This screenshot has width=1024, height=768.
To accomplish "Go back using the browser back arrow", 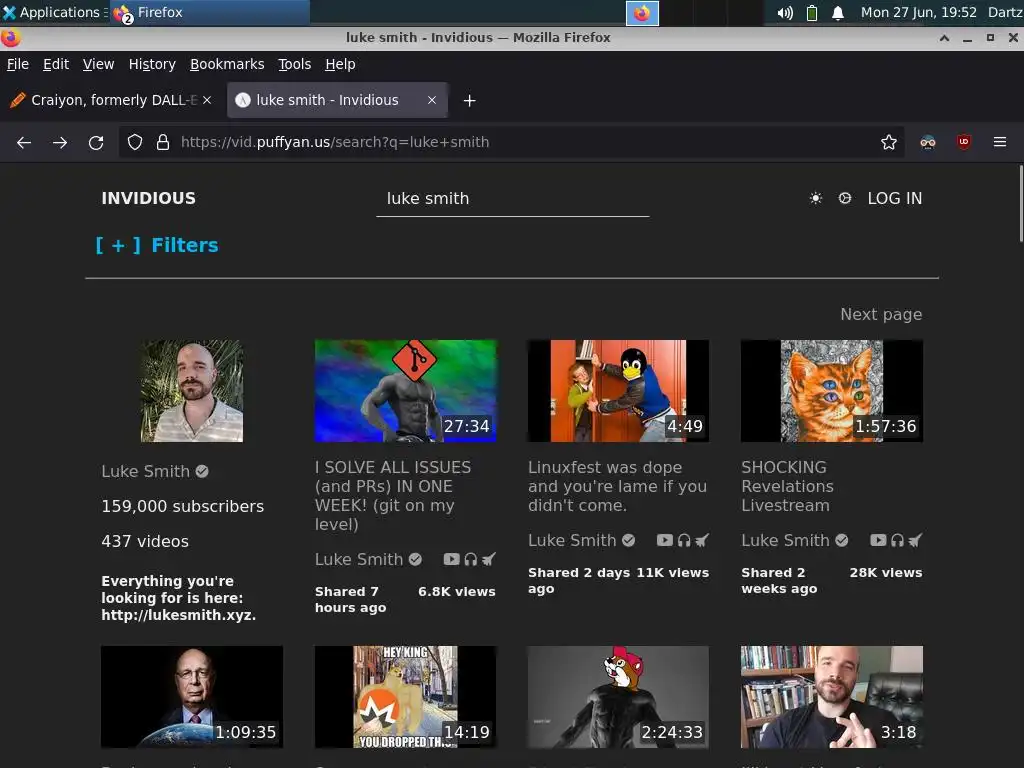I will 24,142.
